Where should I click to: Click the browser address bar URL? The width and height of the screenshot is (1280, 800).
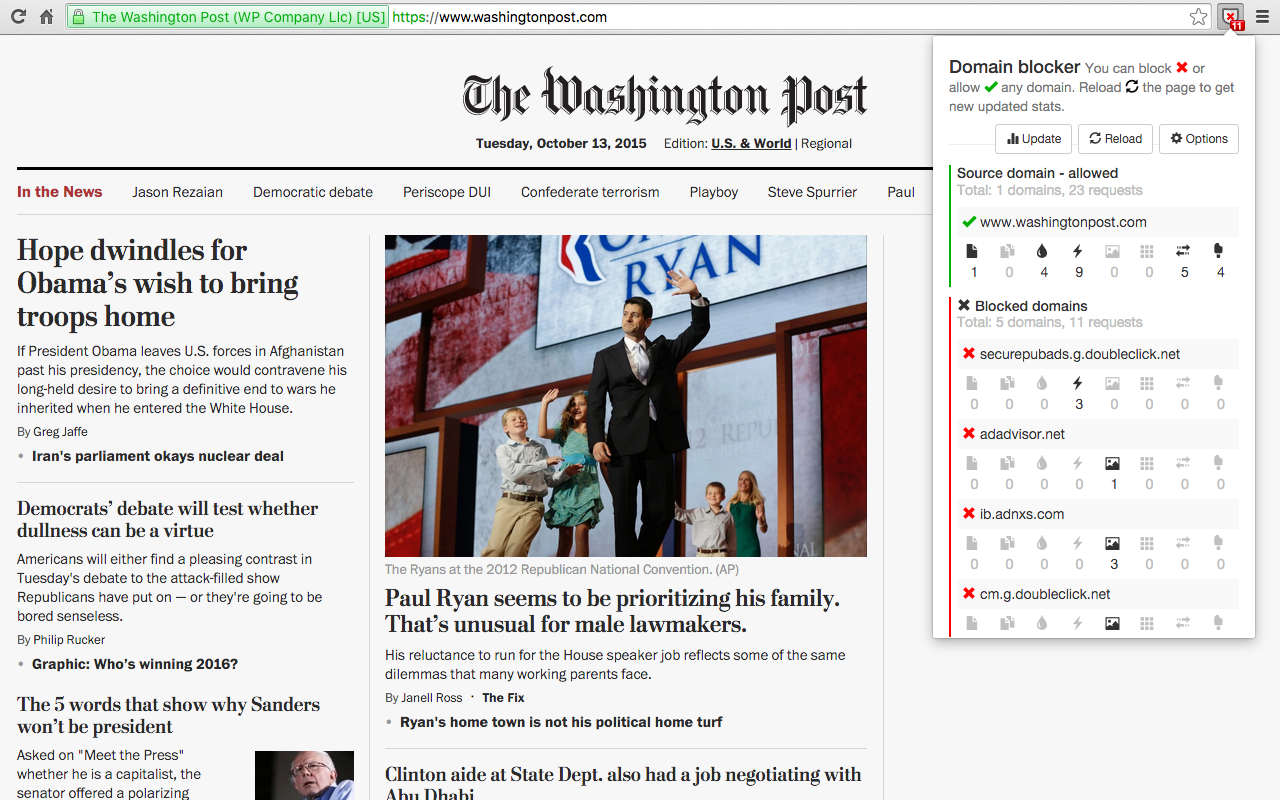[x=500, y=17]
